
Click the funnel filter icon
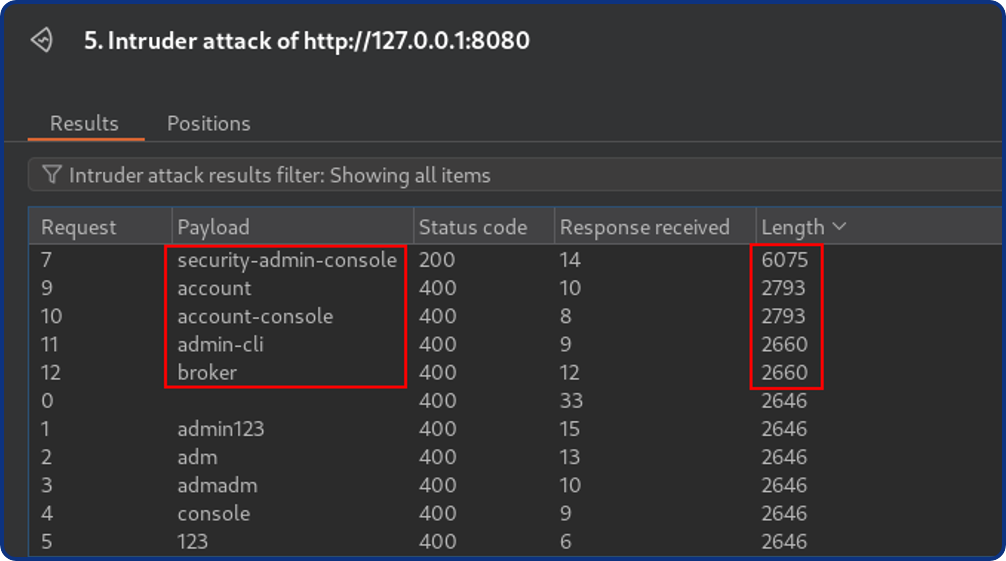(52, 176)
